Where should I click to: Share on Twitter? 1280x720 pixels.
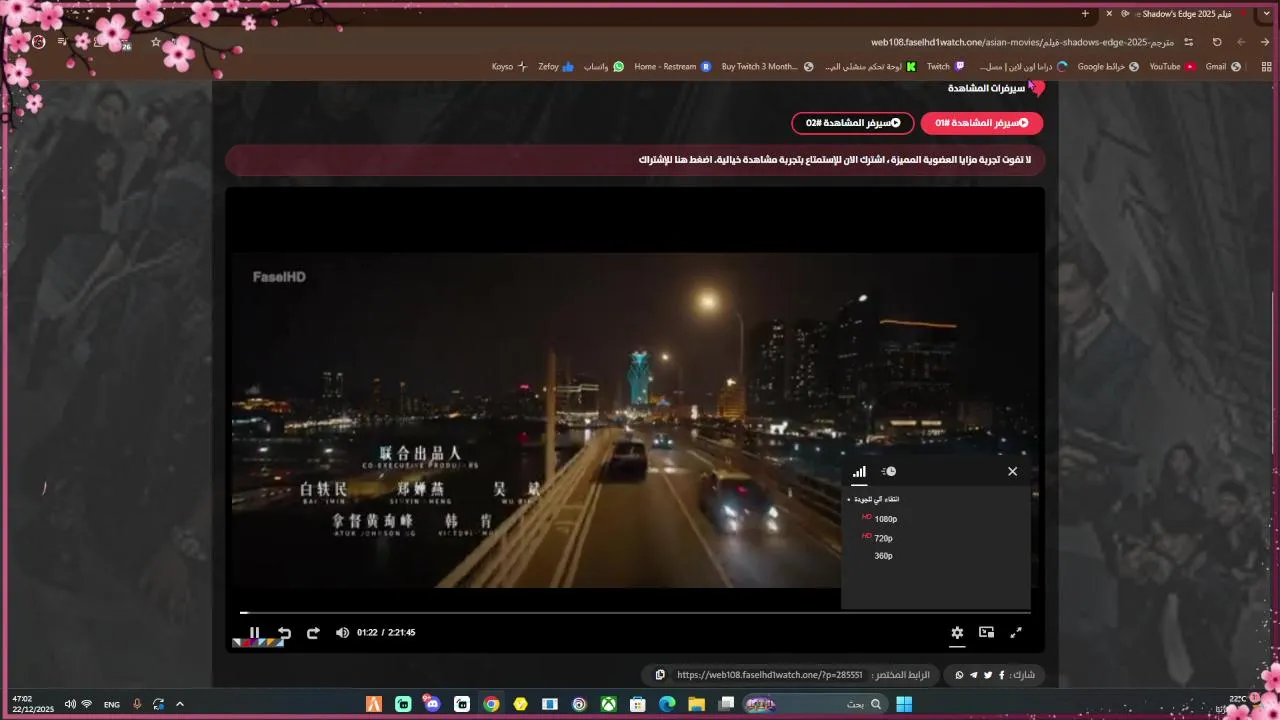pos(988,675)
